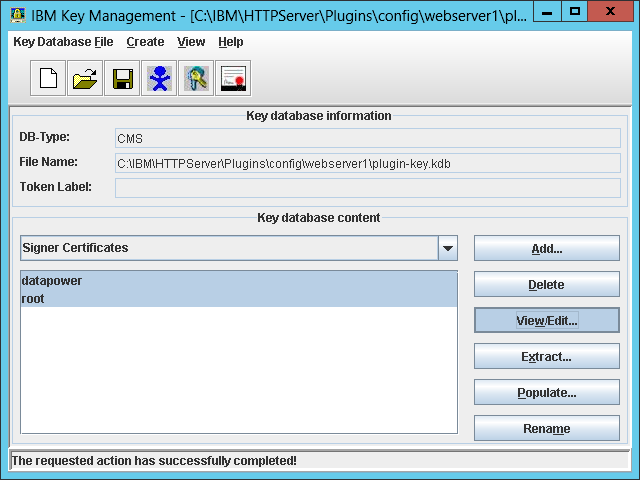Open the Create menu

point(145,42)
